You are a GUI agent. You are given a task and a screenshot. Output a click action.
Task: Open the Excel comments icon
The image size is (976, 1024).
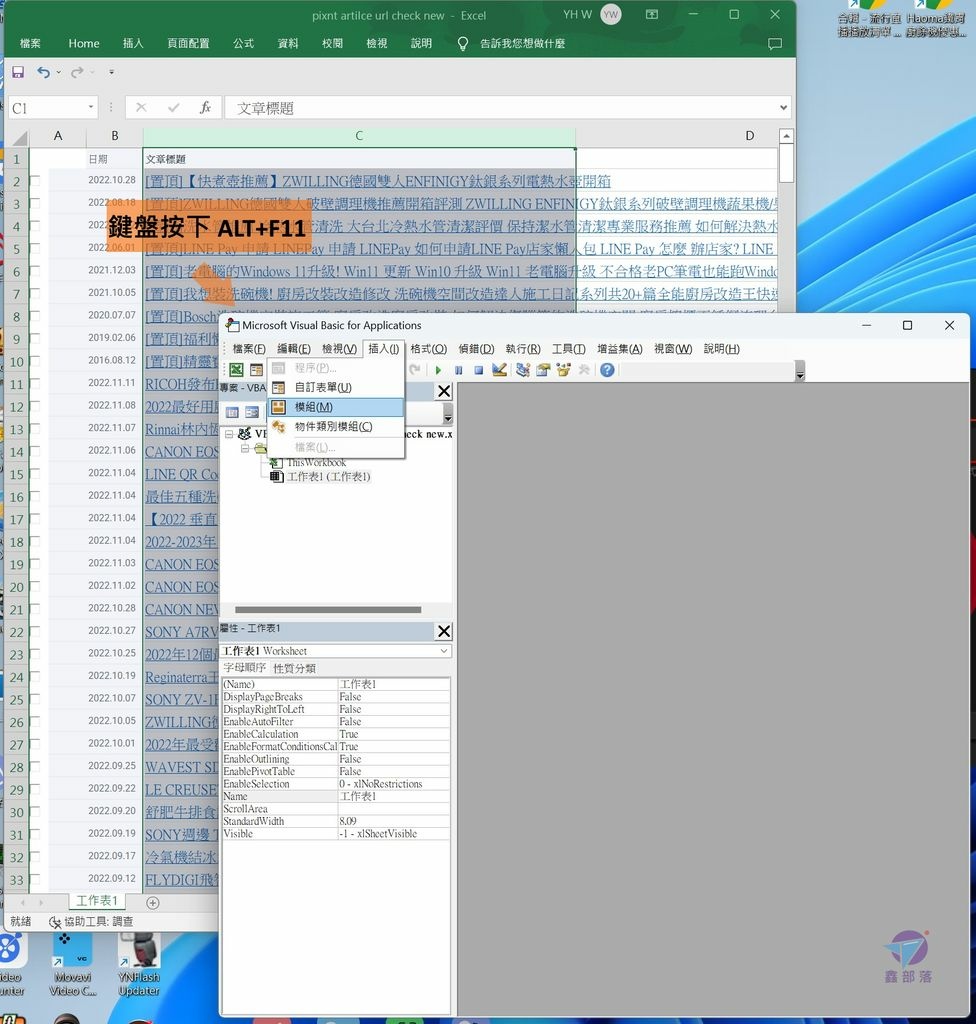775,44
